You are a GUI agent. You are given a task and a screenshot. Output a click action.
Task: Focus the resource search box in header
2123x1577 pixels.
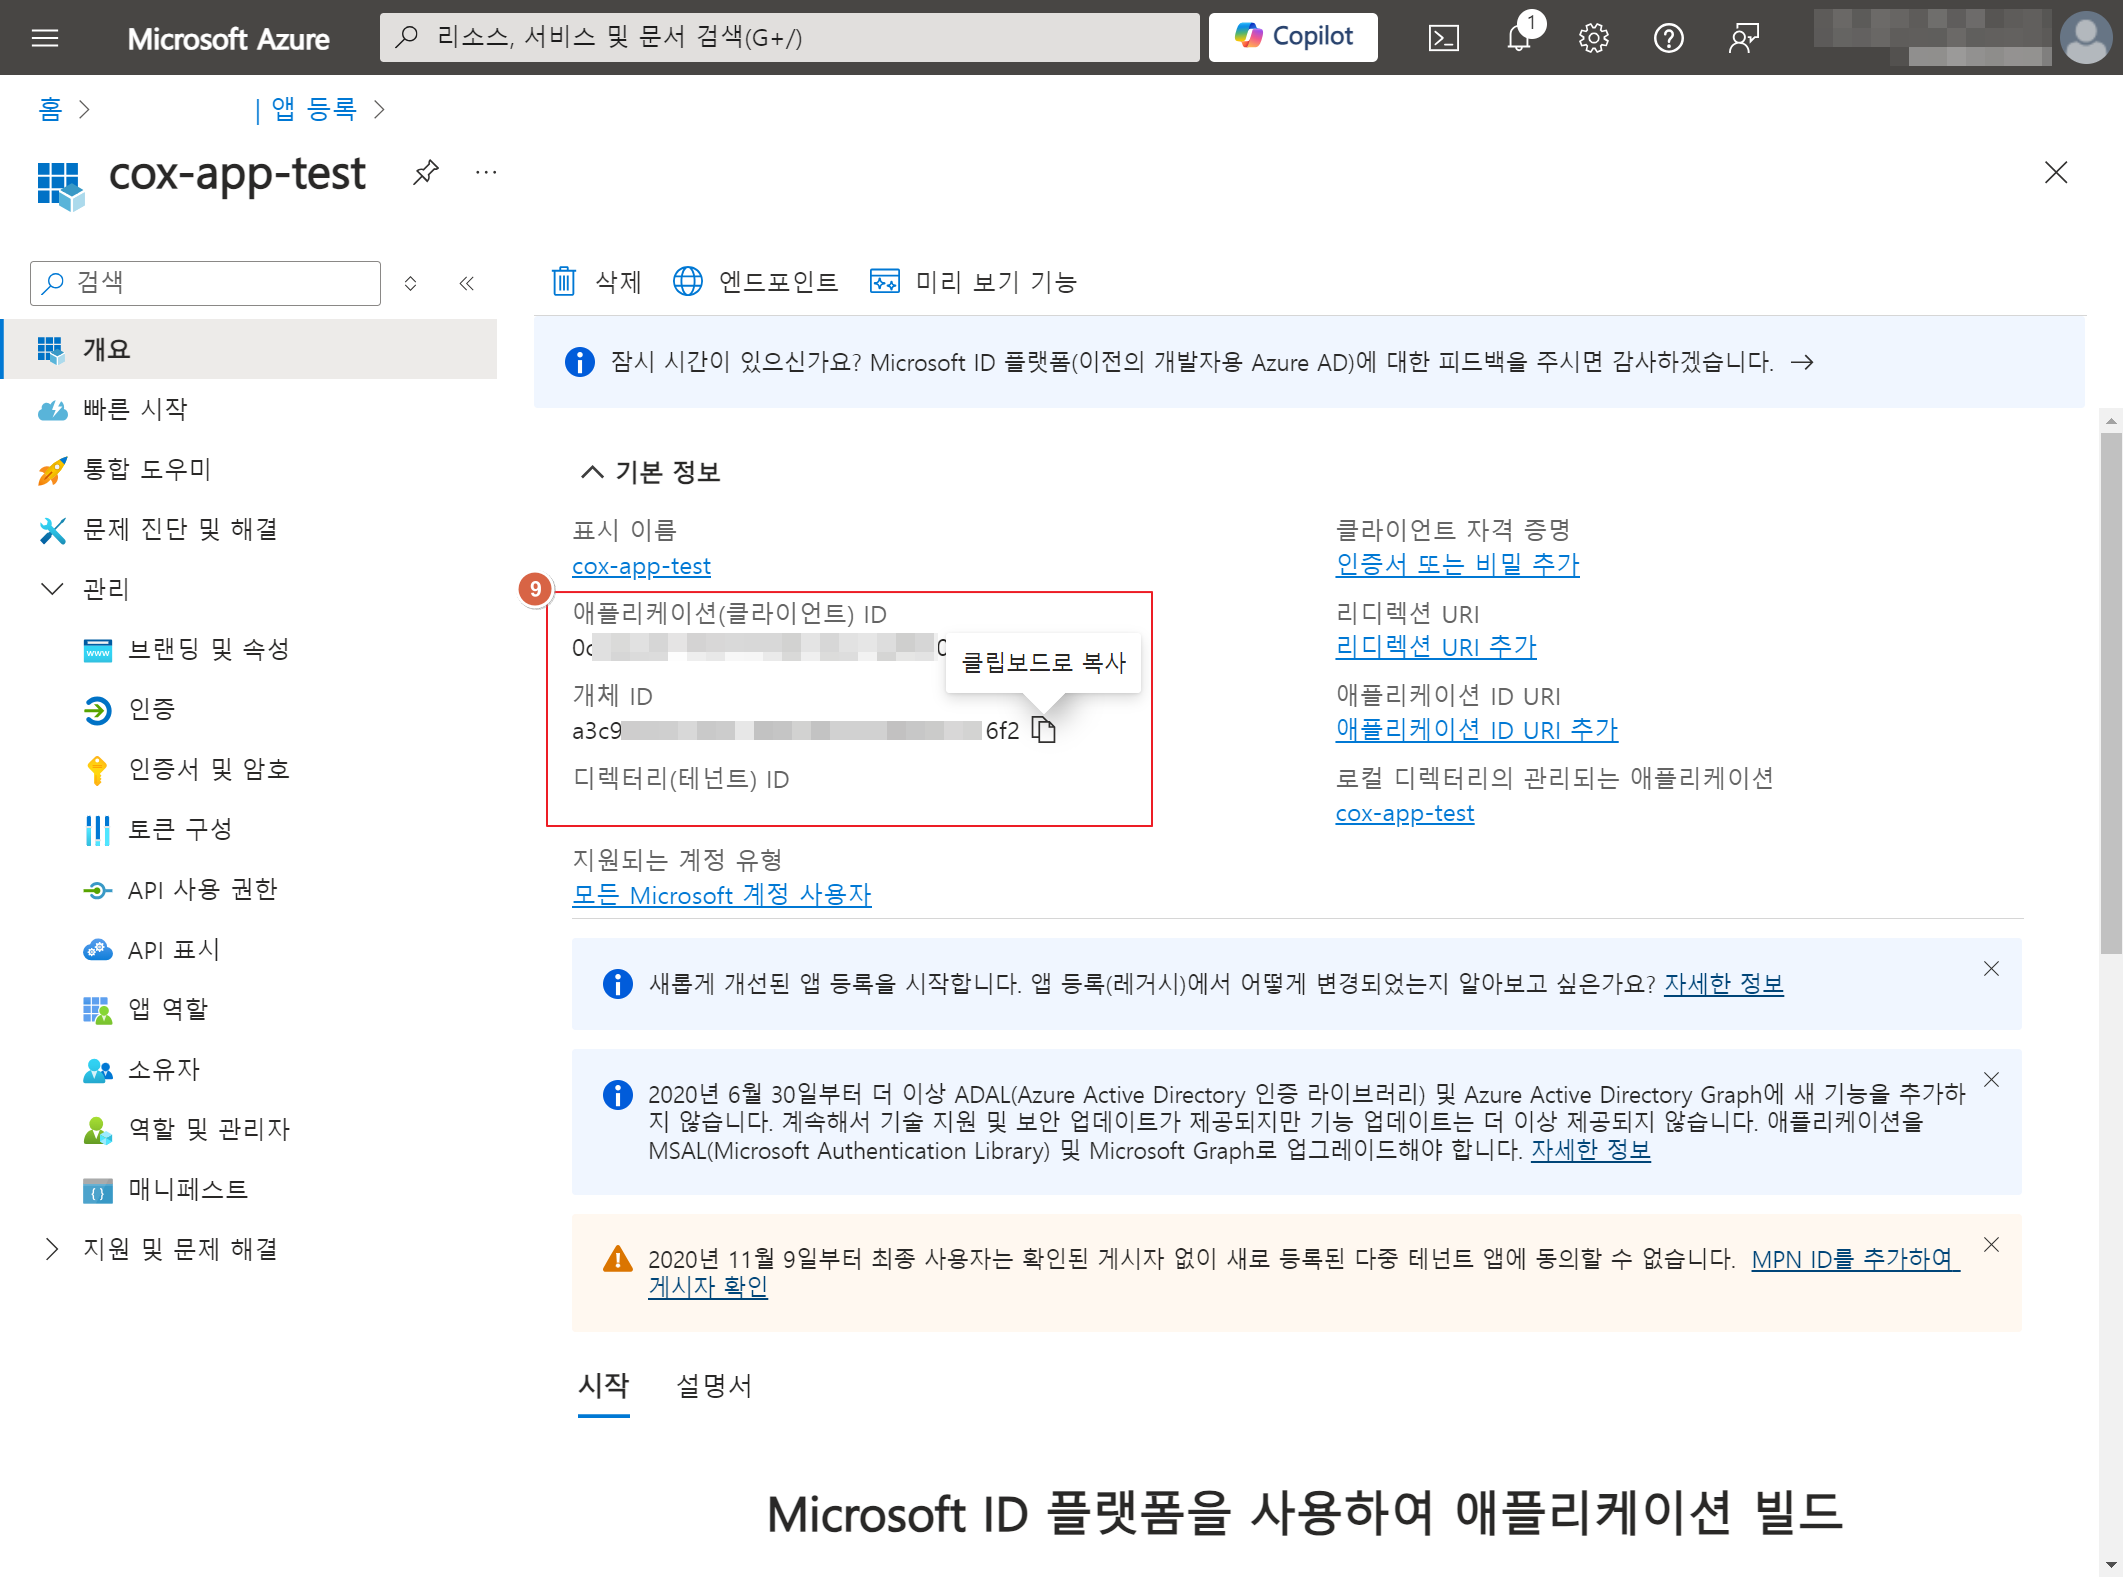789,37
